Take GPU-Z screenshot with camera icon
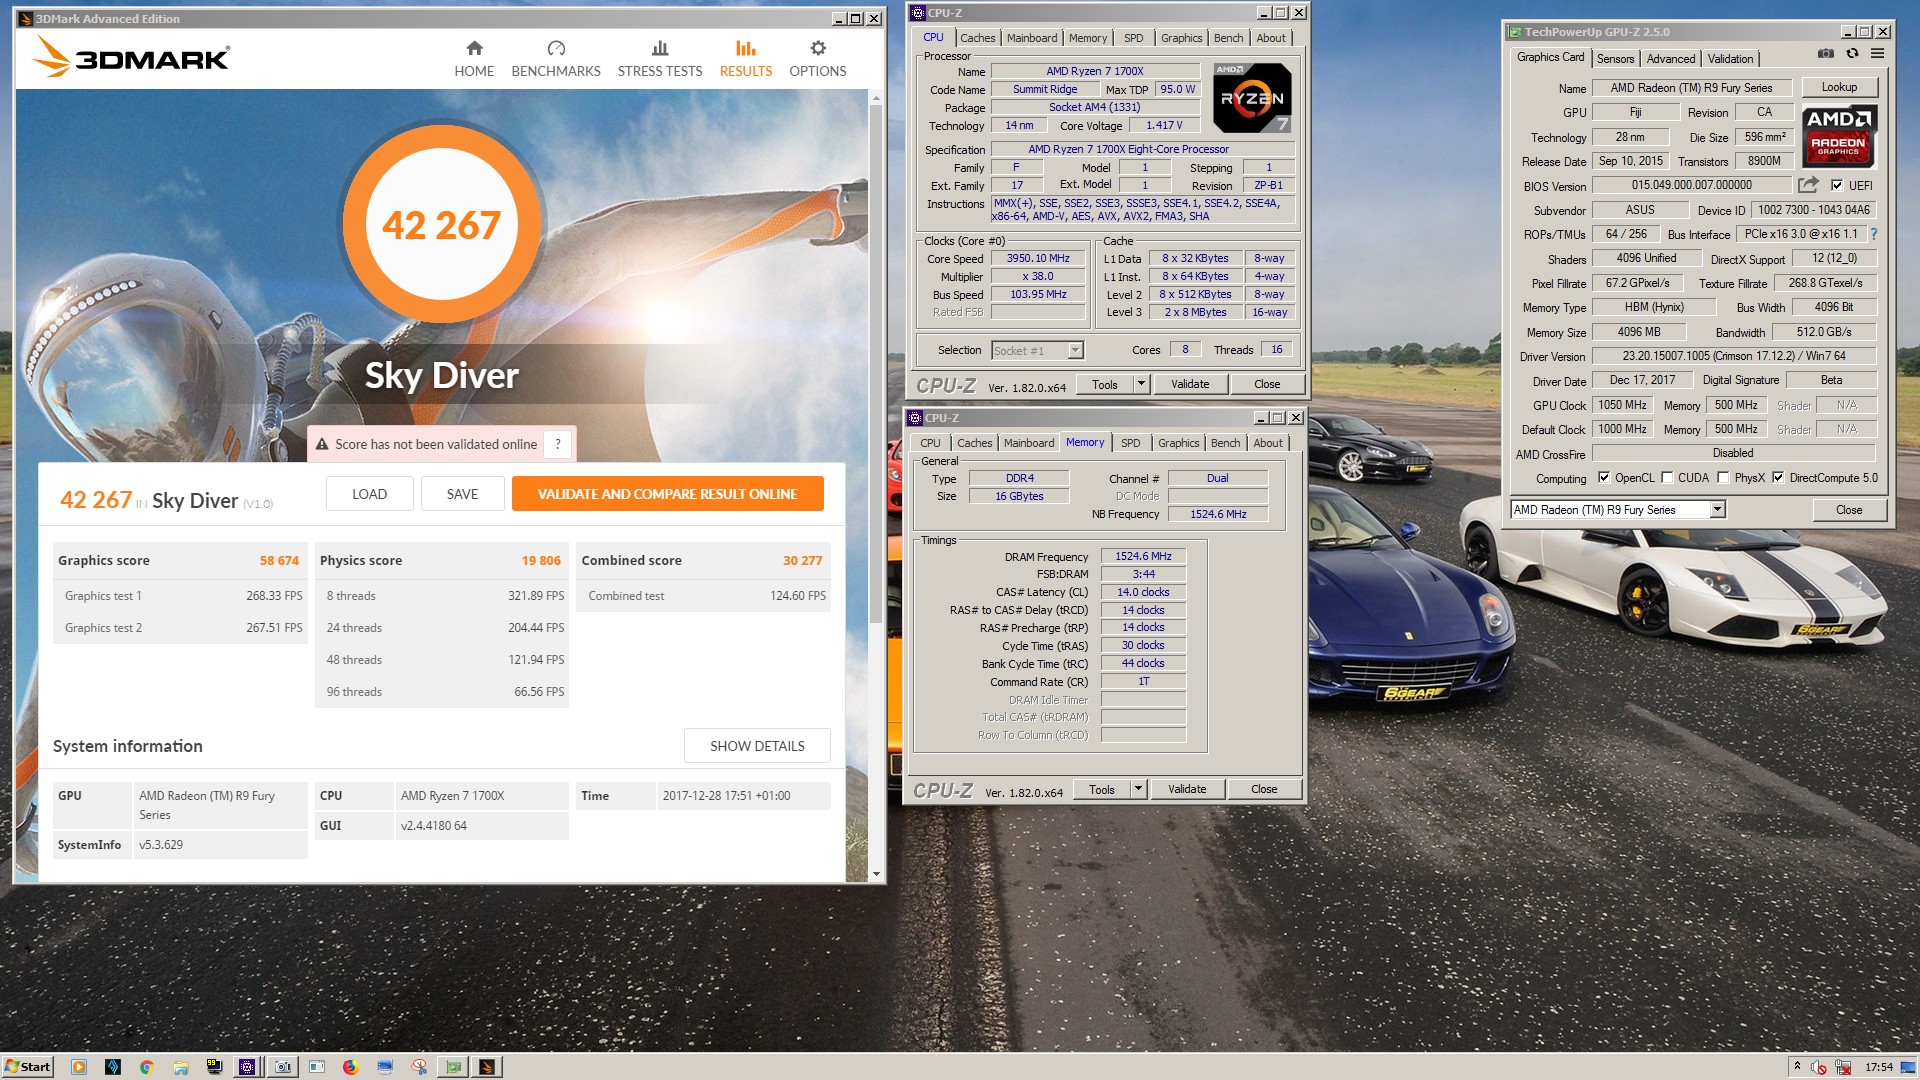The image size is (1920, 1080). coord(1826,53)
